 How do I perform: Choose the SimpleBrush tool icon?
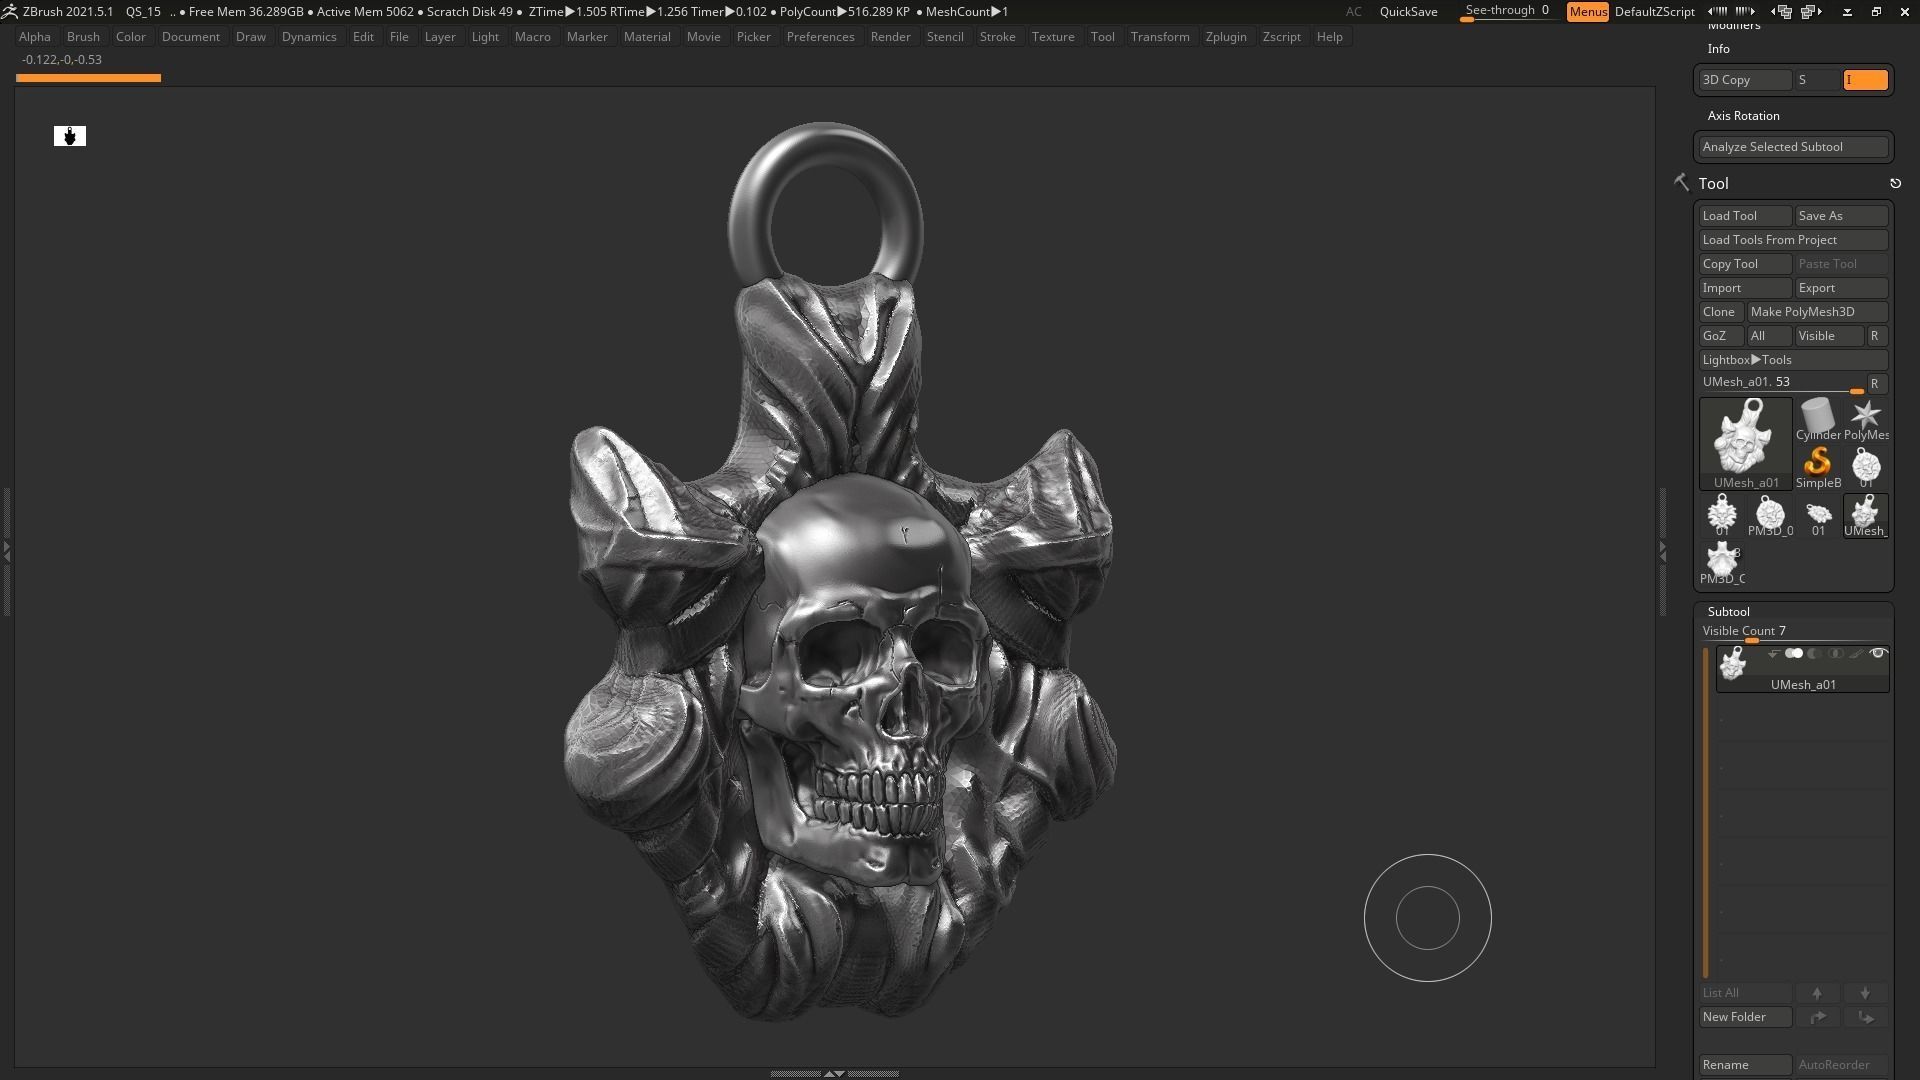1817,467
